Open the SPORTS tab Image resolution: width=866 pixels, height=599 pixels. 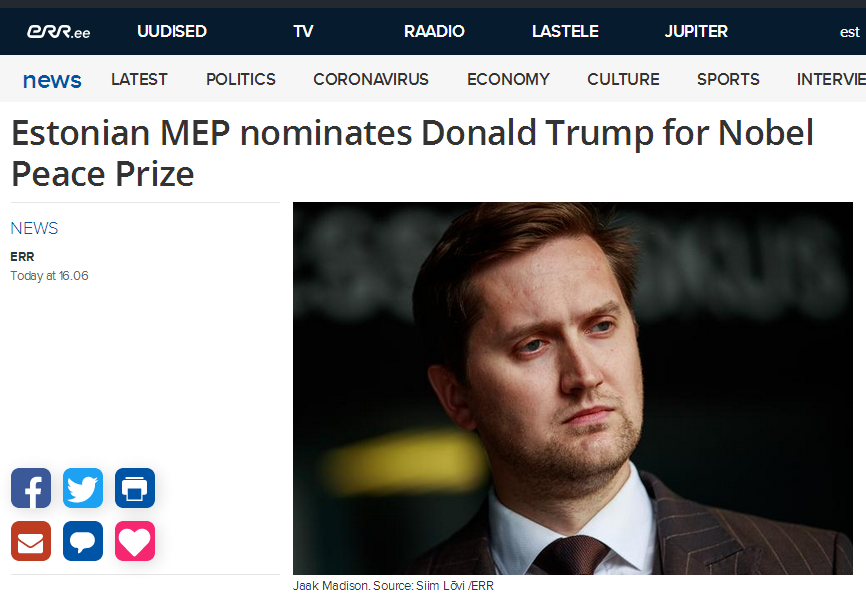728,80
